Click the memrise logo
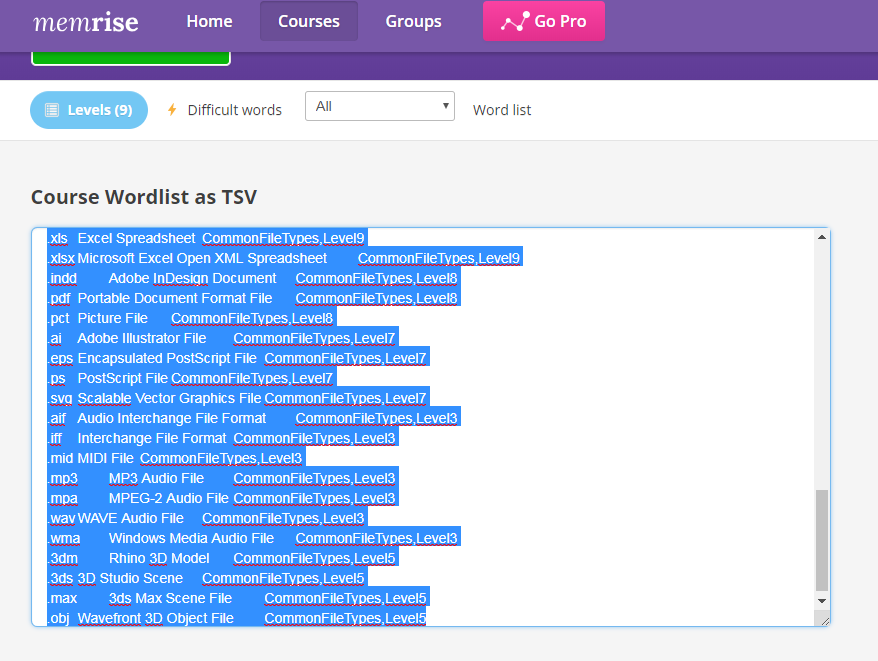878x661 pixels. point(88,21)
